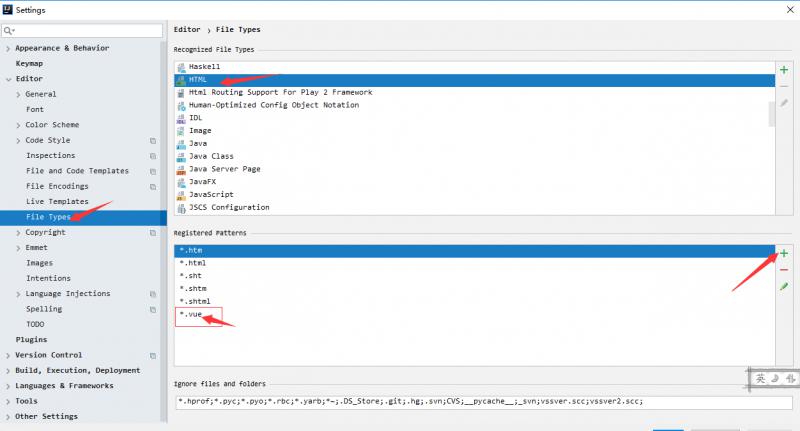Expand the Code Style subsection
Viewport: 800px width, 431px height.
tap(18, 141)
